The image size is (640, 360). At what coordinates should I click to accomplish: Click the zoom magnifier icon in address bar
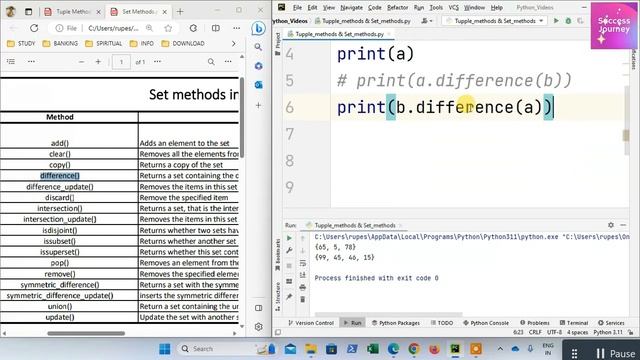pyautogui.click(x=149, y=28)
